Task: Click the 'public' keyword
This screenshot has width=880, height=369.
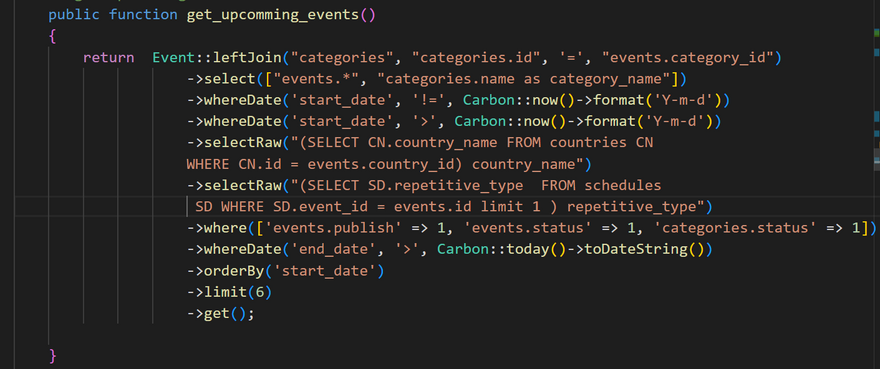Action: point(74,15)
